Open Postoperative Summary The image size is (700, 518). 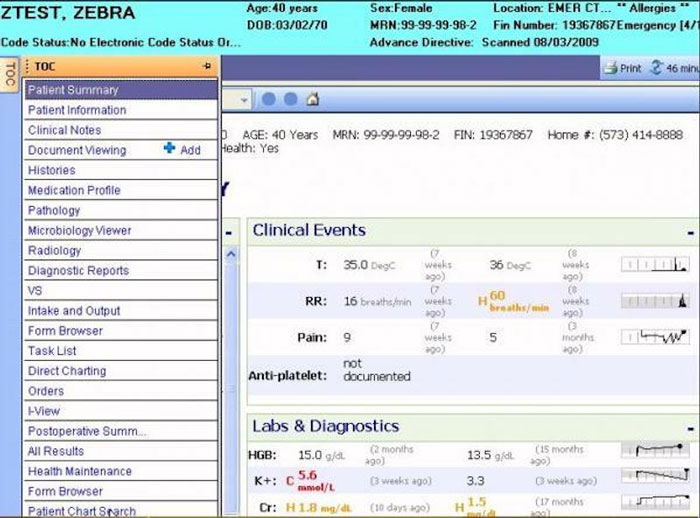(121, 431)
